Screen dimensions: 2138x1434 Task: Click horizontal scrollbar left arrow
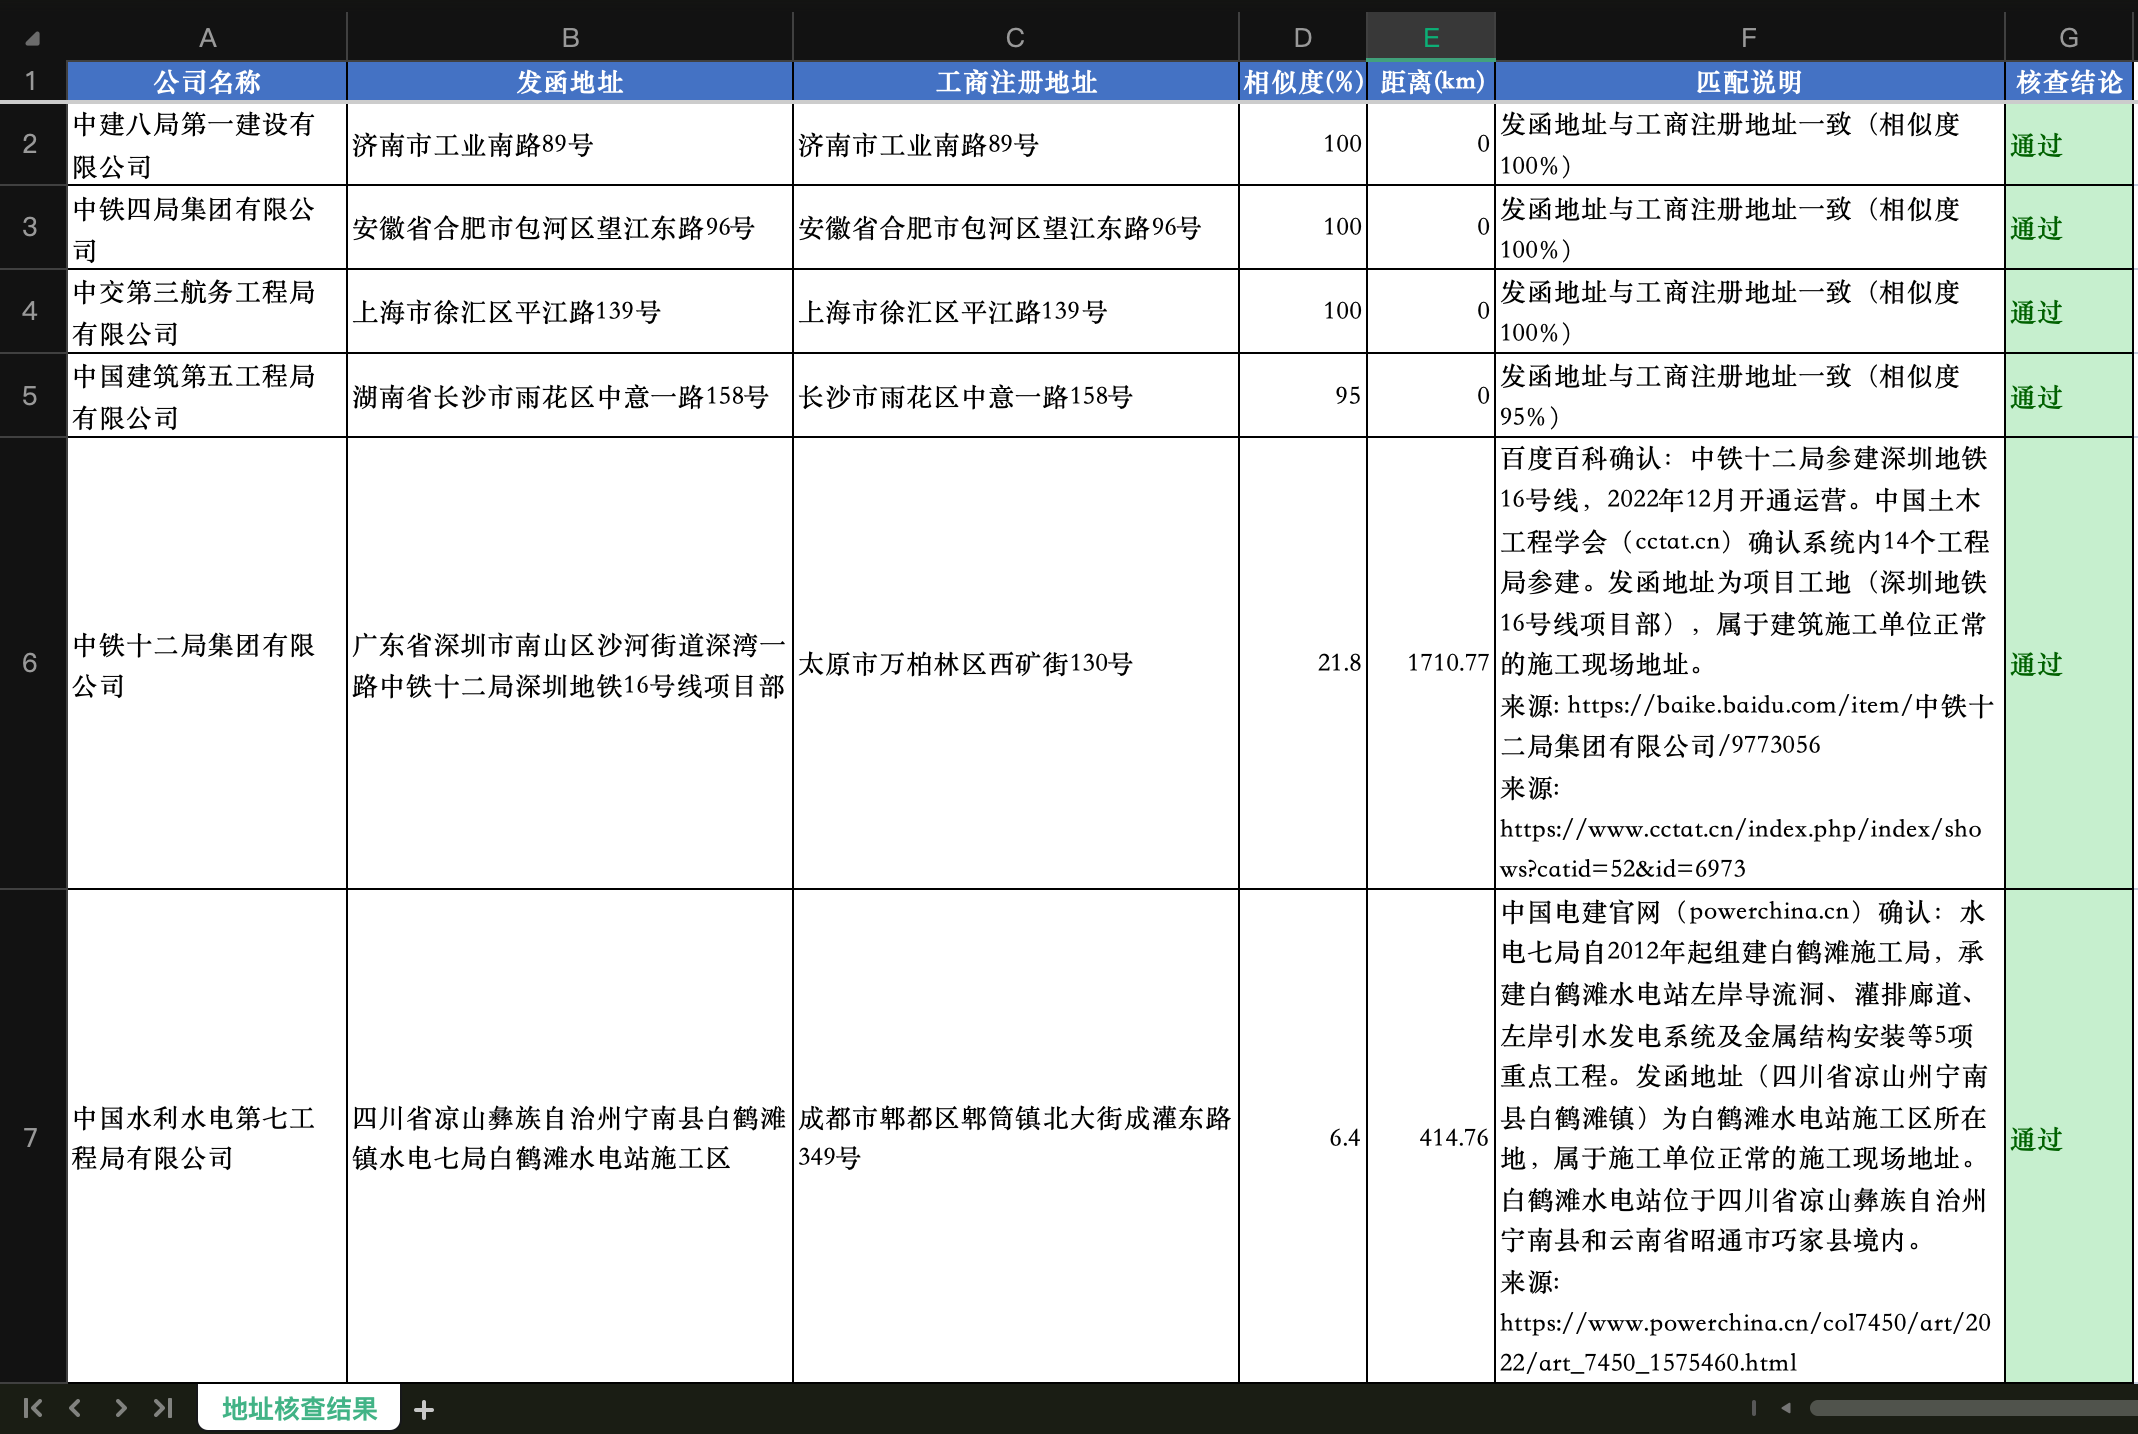[1786, 1408]
